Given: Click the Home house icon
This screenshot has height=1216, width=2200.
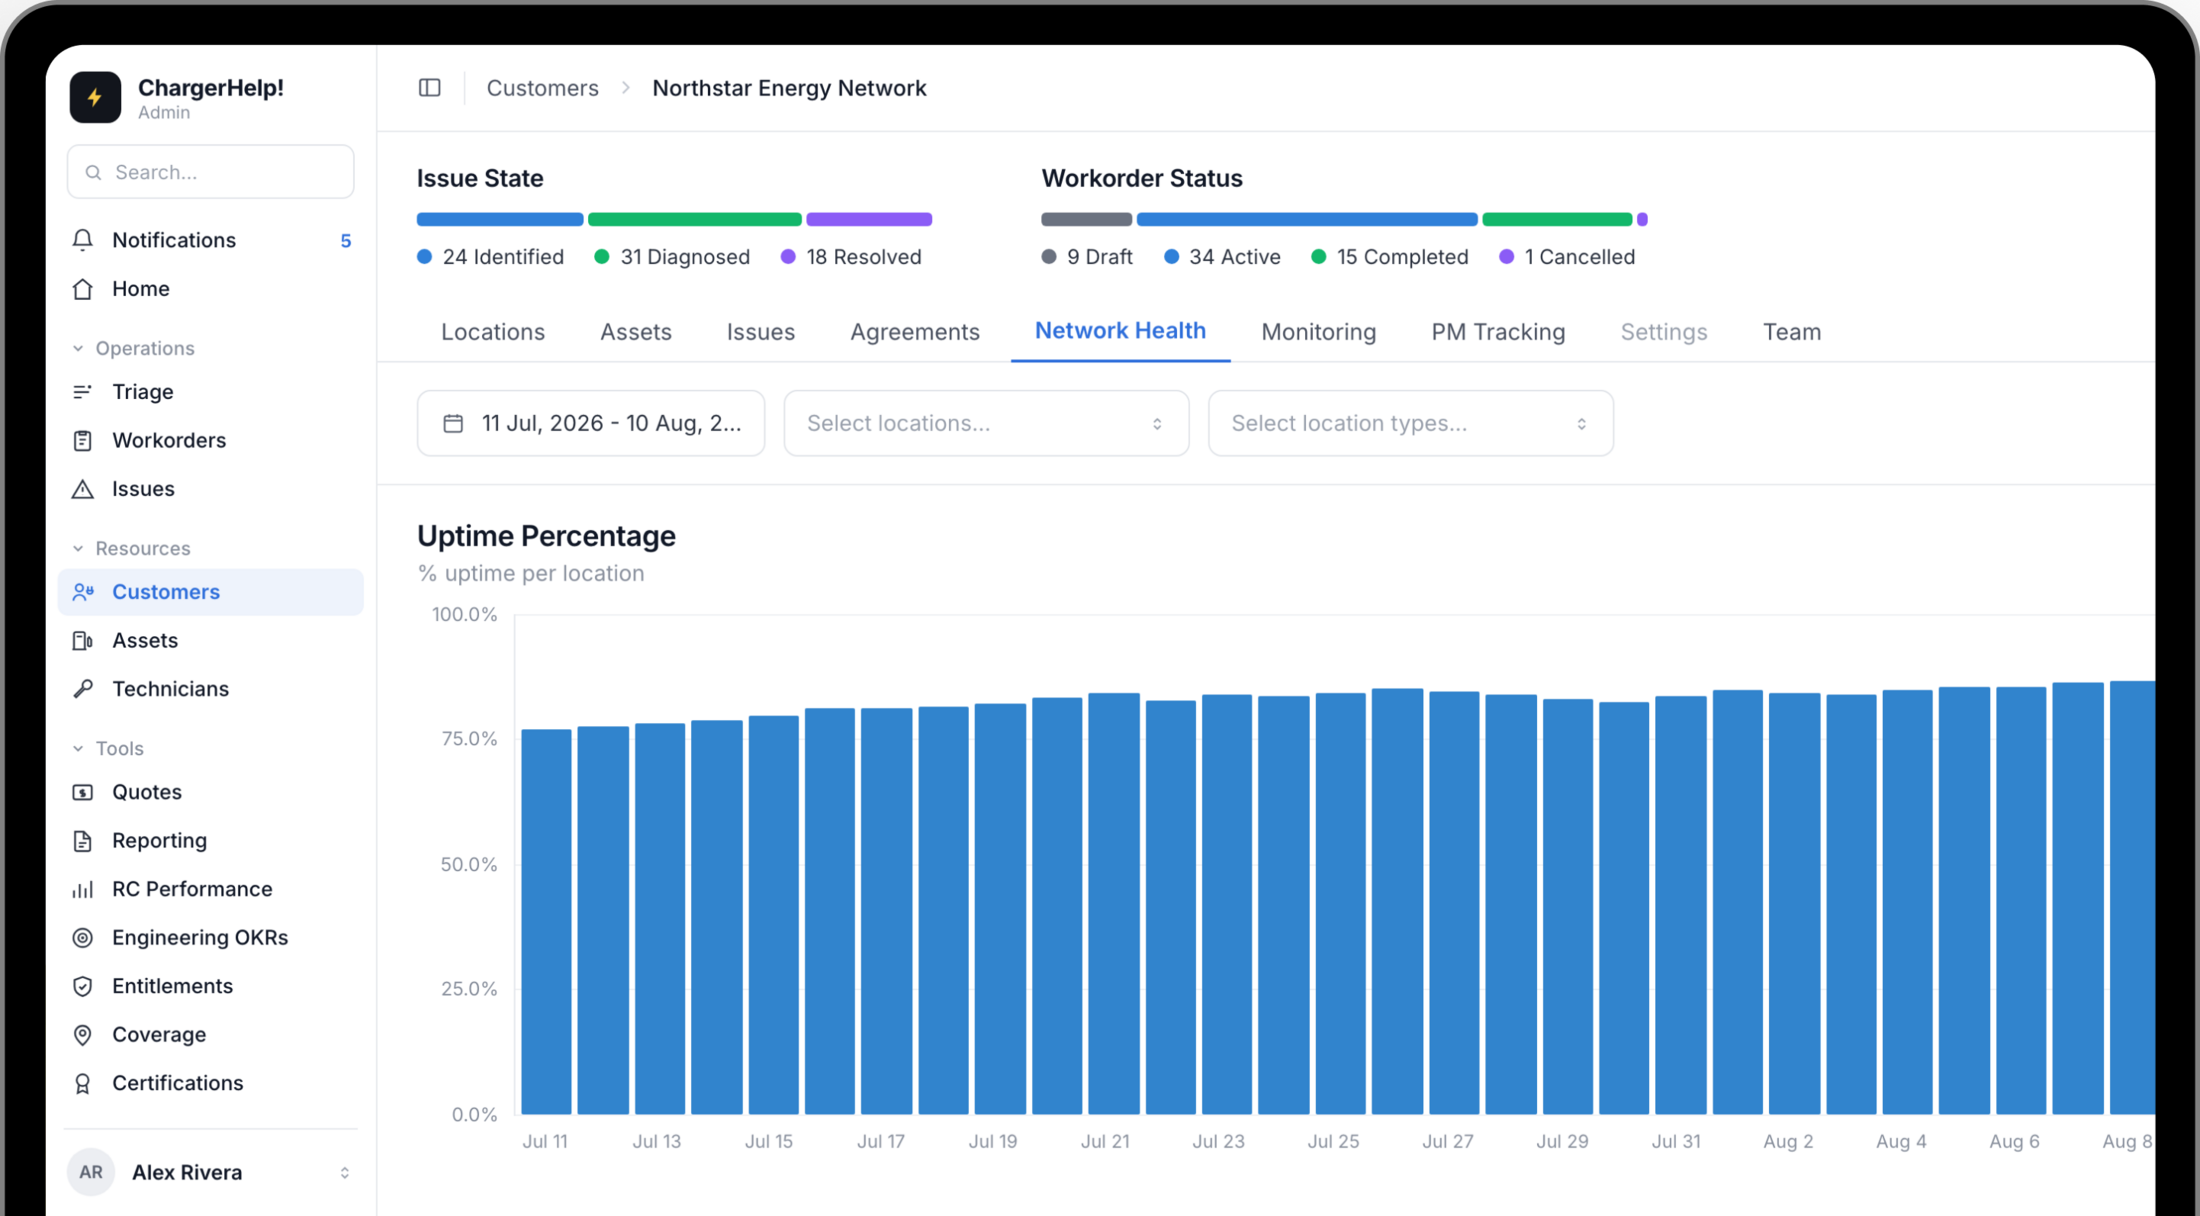Looking at the screenshot, I should 83,289.
